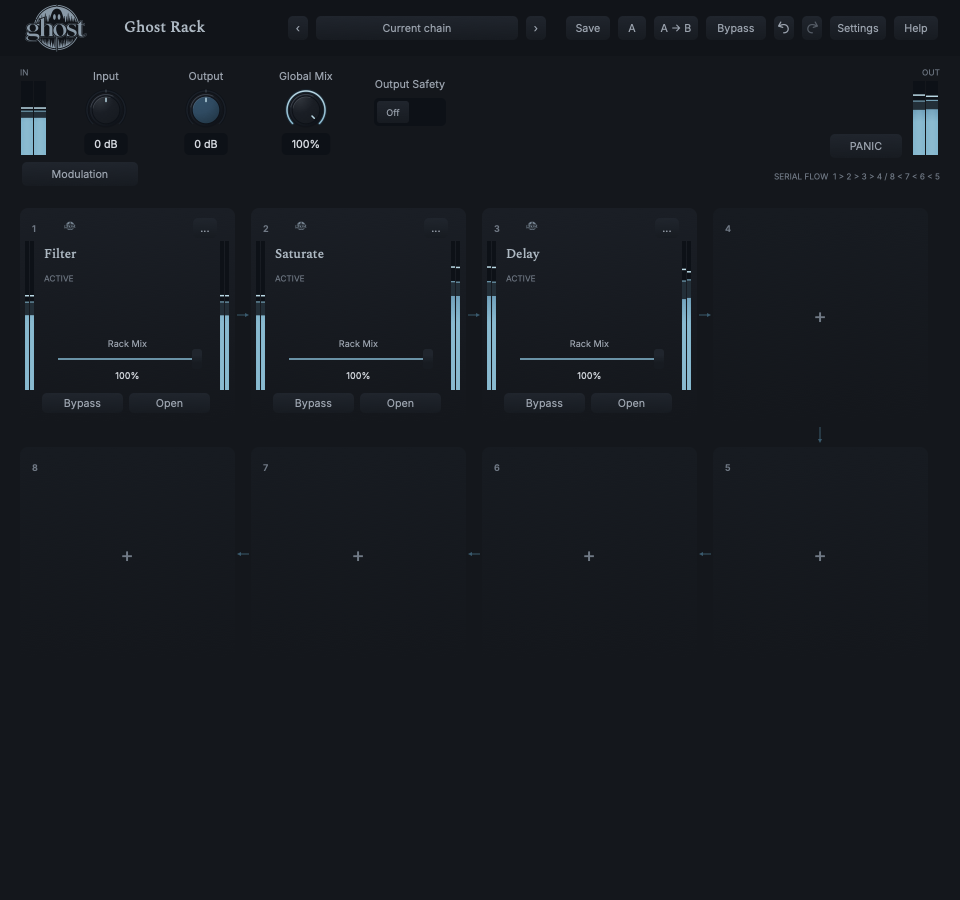Open the Delay slot options menu (...)
The height and width of the screenshot is (900, 960).
pos(667,228)
